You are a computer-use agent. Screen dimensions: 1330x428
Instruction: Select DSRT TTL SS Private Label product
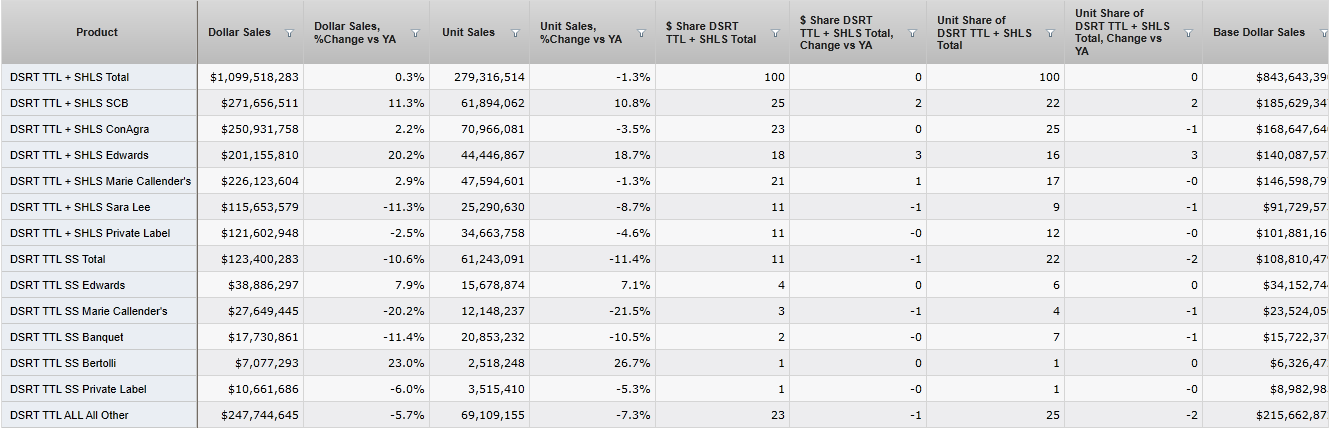point(78,389)
